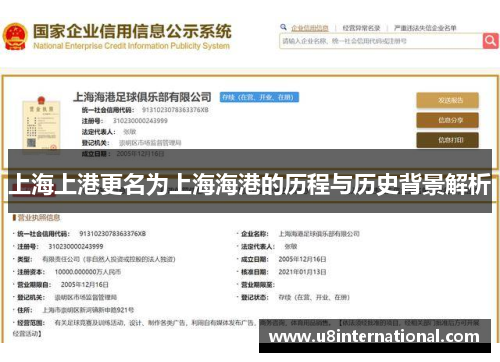Click the blue 存续 status badge
The image size is (500, 362).
point(259,97)
